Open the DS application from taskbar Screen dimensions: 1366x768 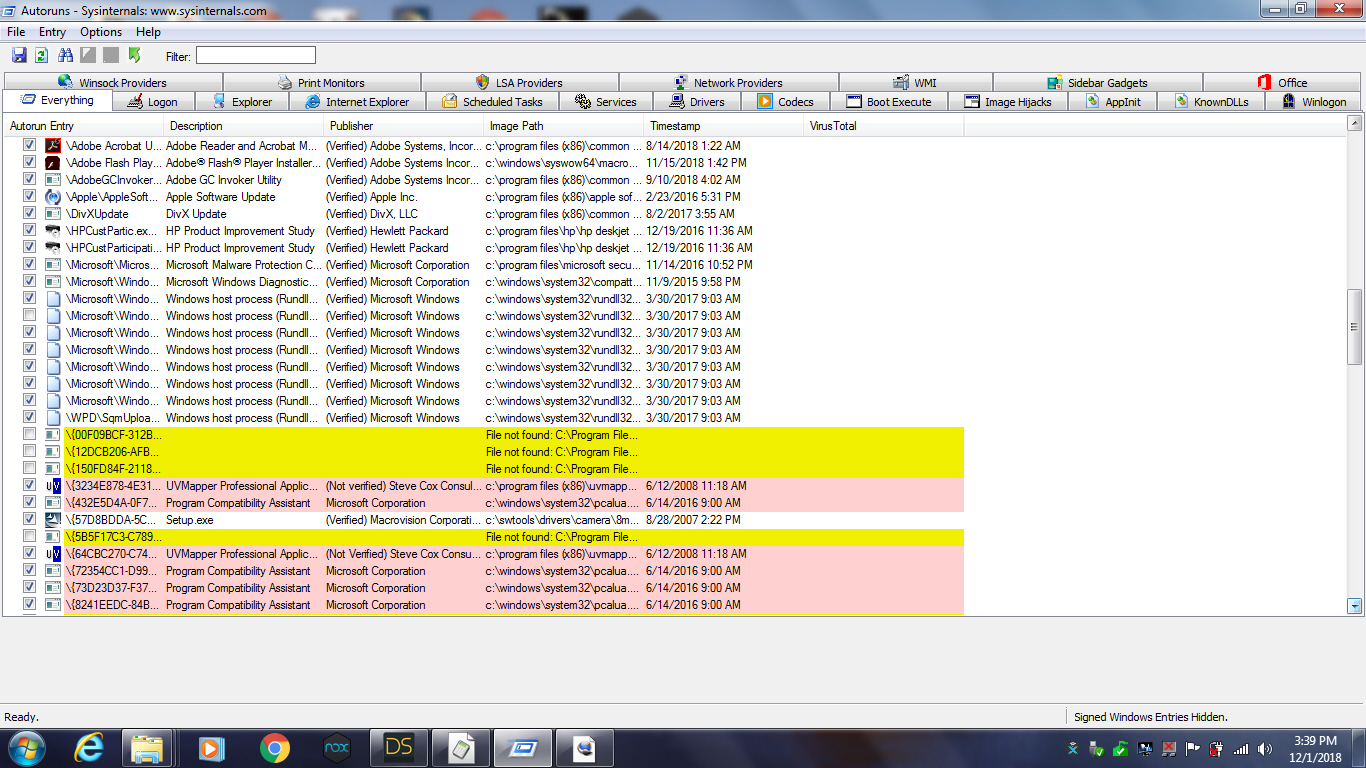(x=398, y=748)
